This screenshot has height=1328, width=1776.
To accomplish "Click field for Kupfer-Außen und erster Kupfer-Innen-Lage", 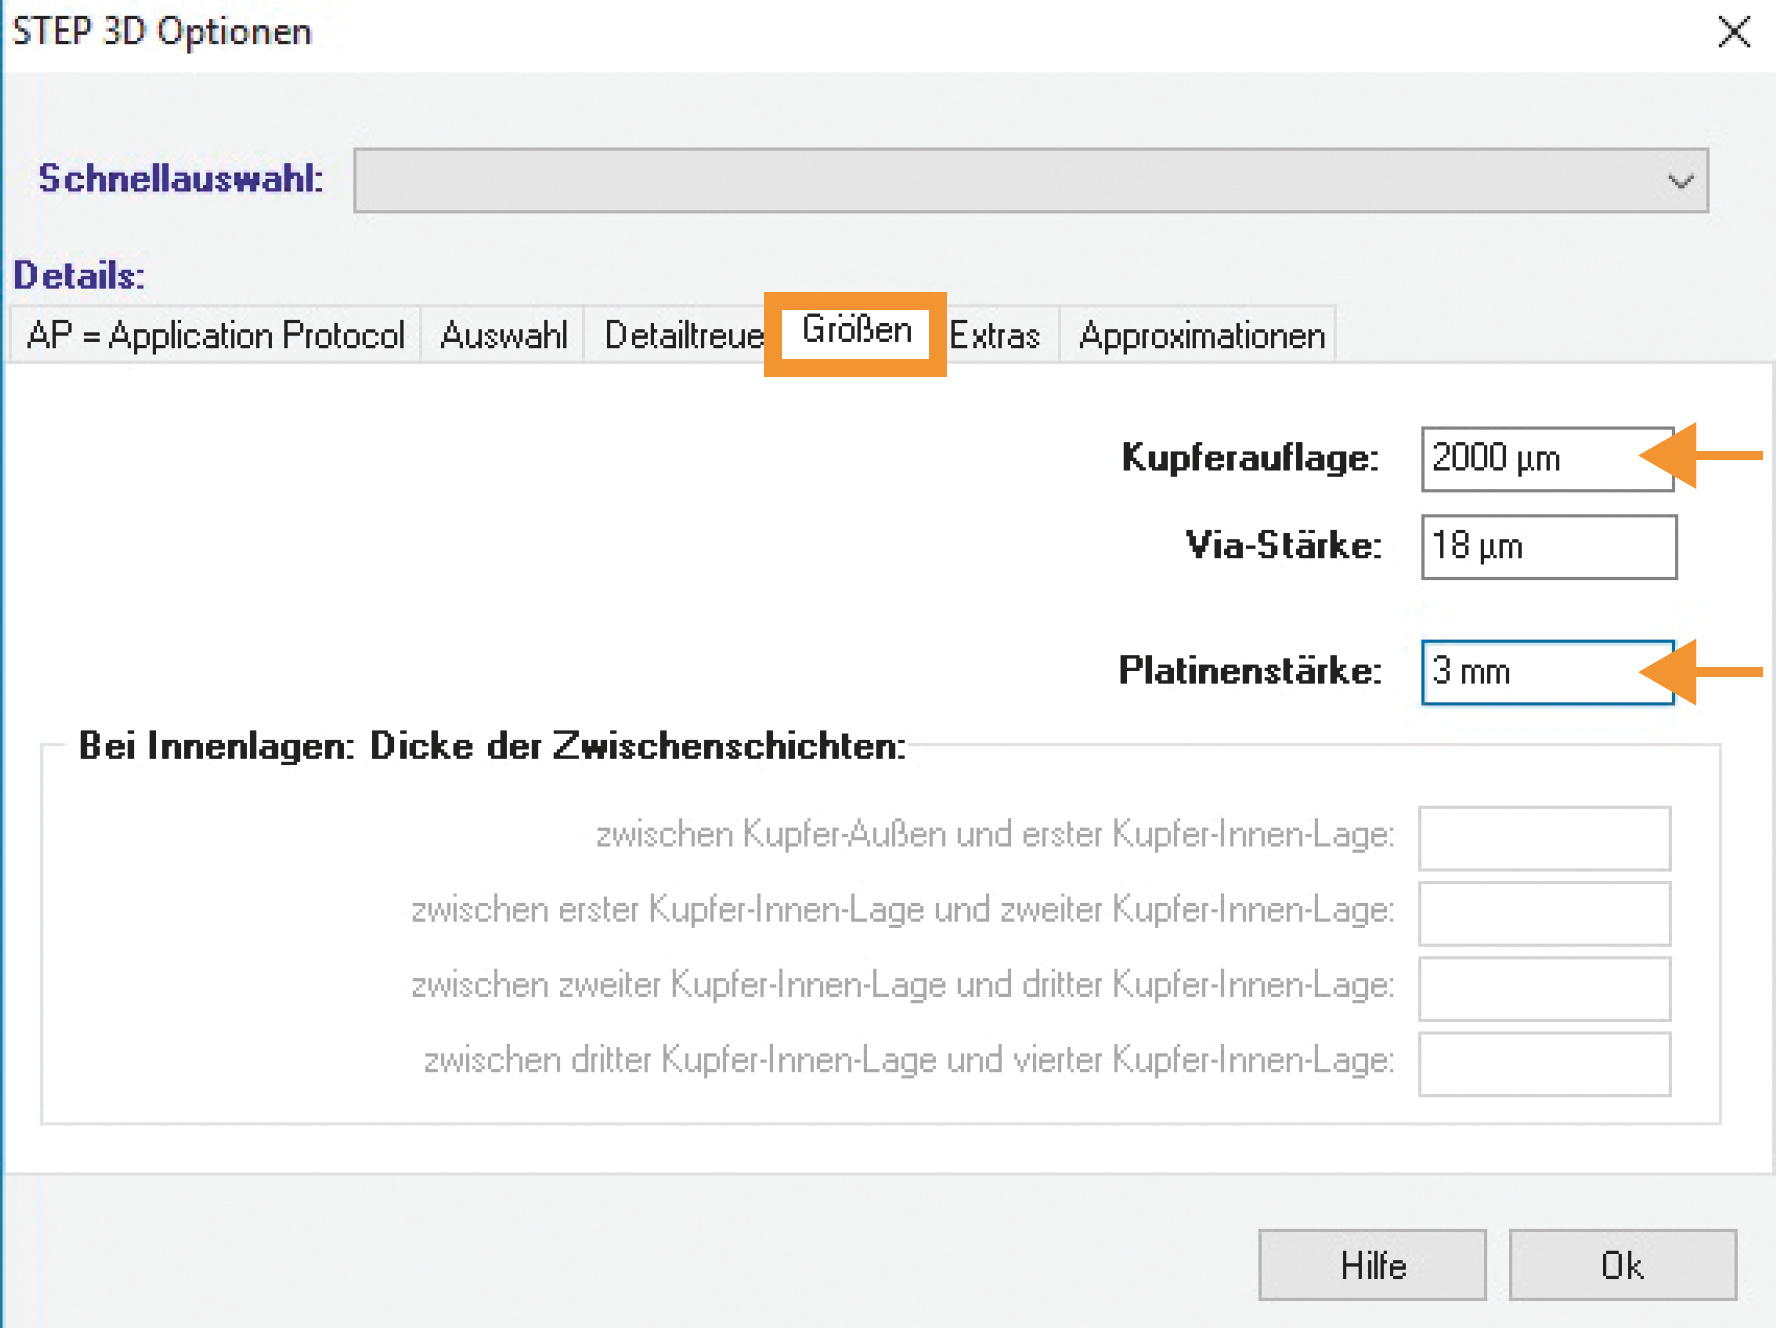I will coord(1545,838).
